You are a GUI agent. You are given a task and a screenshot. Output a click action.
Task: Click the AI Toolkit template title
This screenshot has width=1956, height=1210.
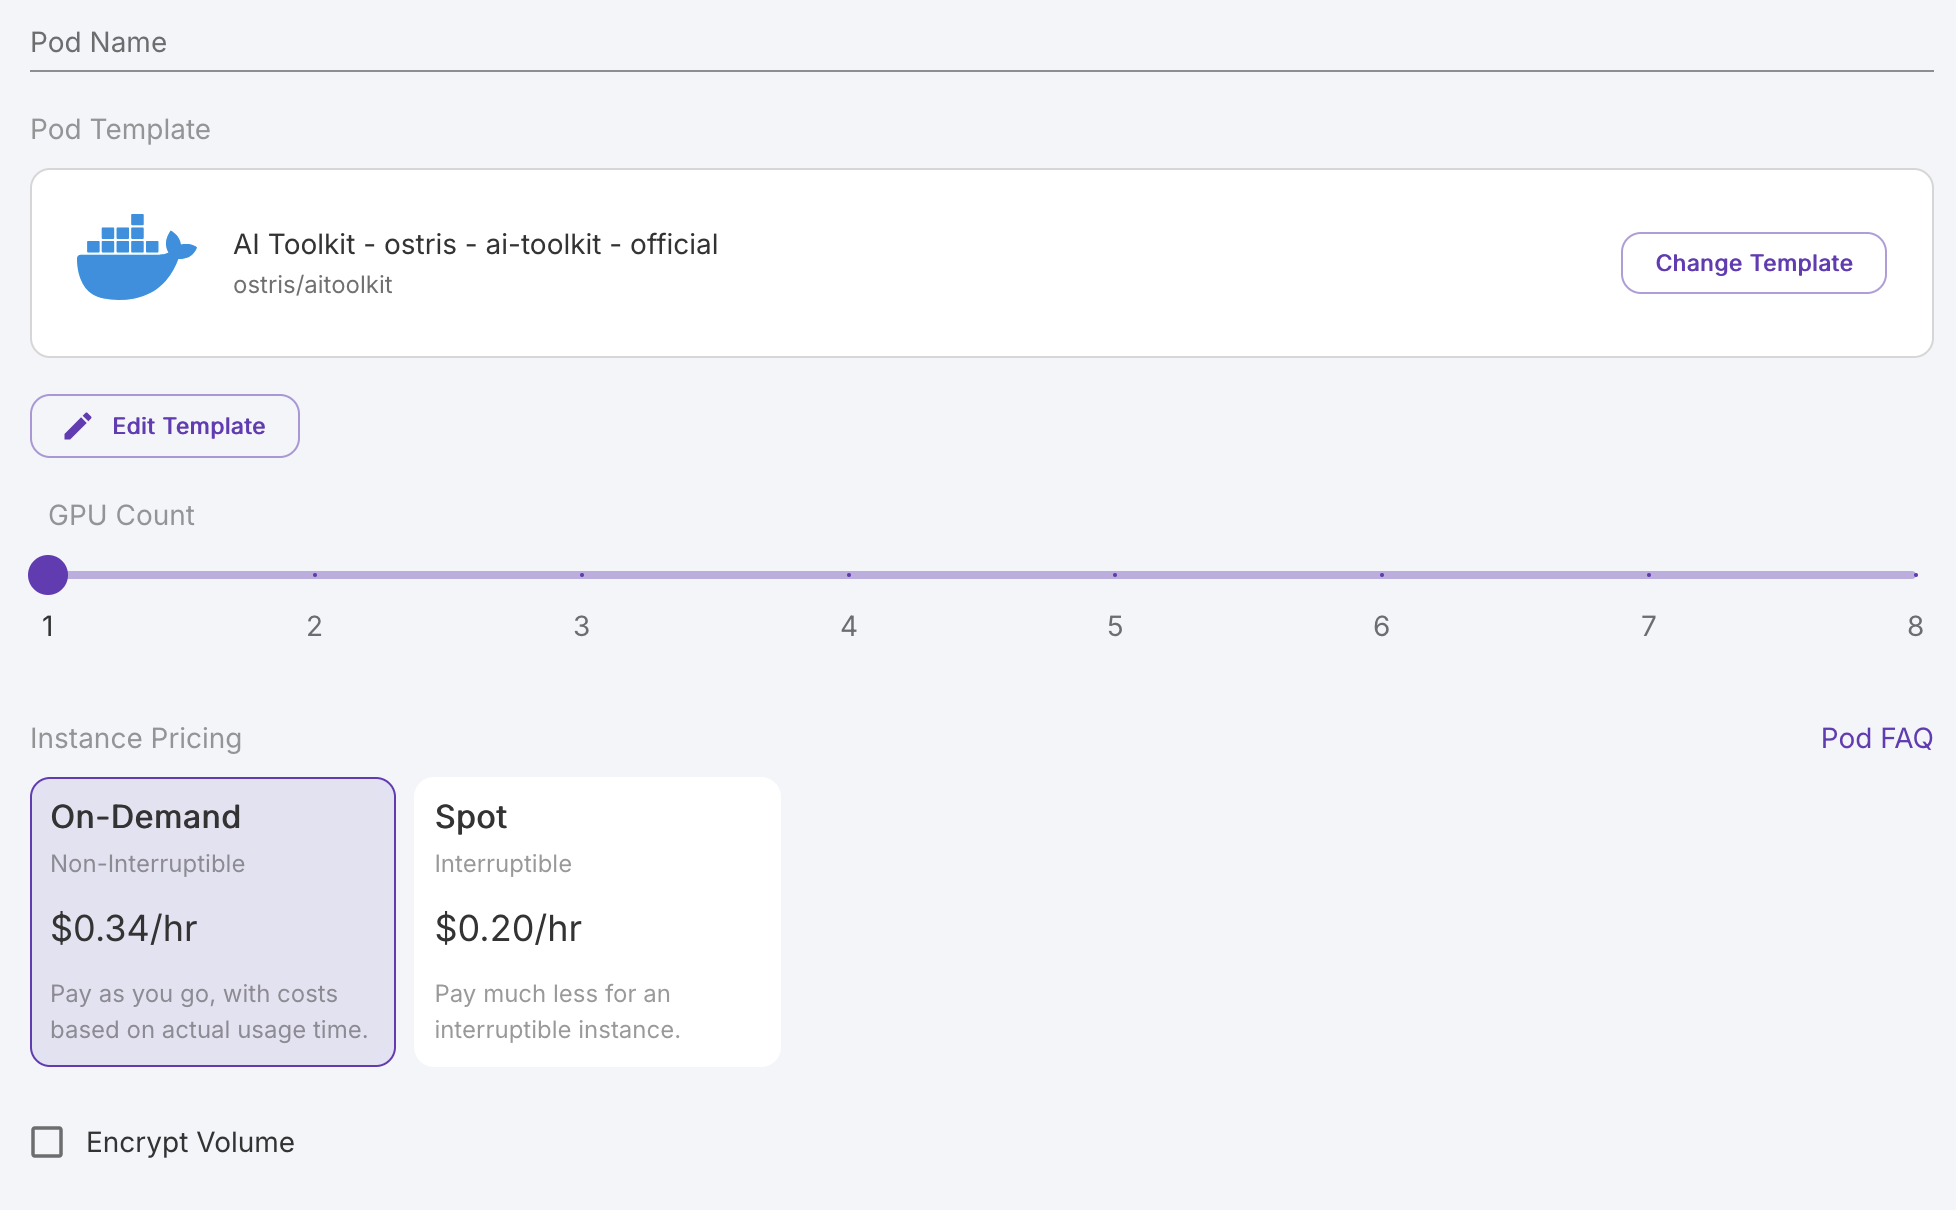pos(475,244)
